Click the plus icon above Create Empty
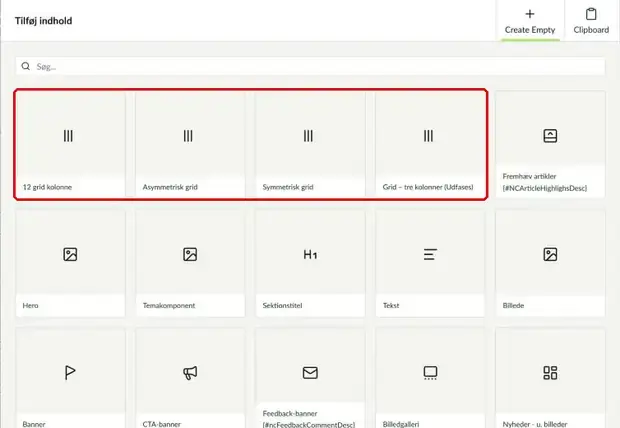The width and height of the screenshot is (620, 428). pos(530,14)
